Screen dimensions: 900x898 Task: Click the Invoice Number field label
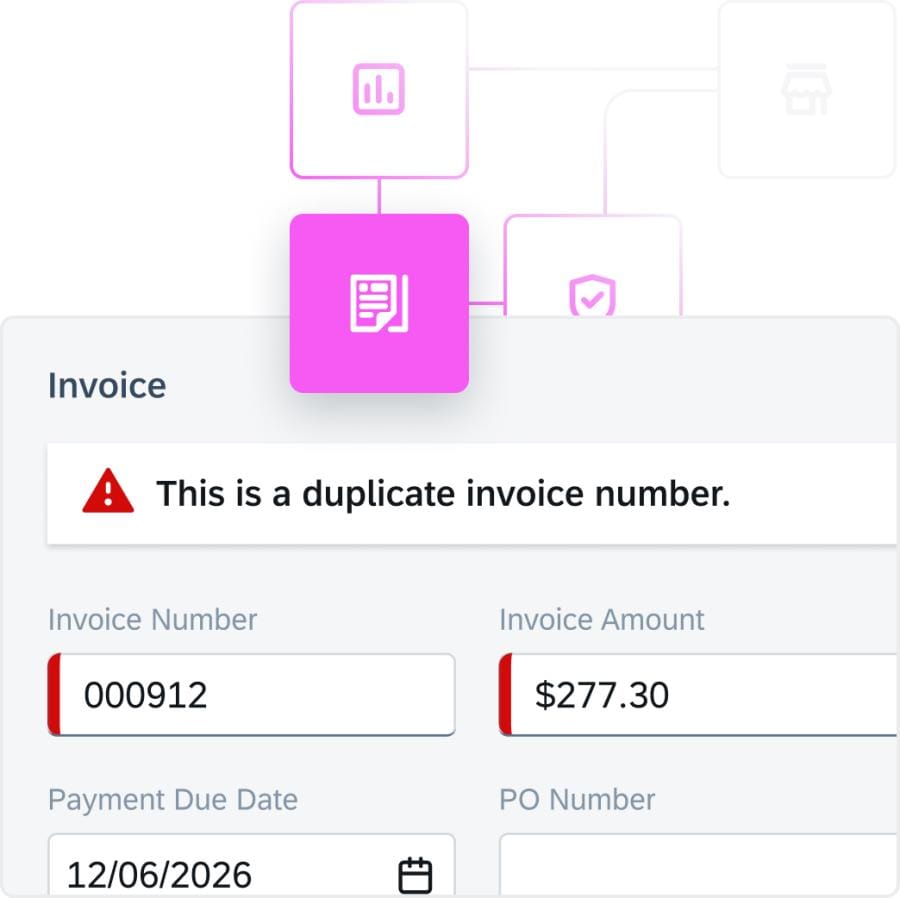click(152, 619)
